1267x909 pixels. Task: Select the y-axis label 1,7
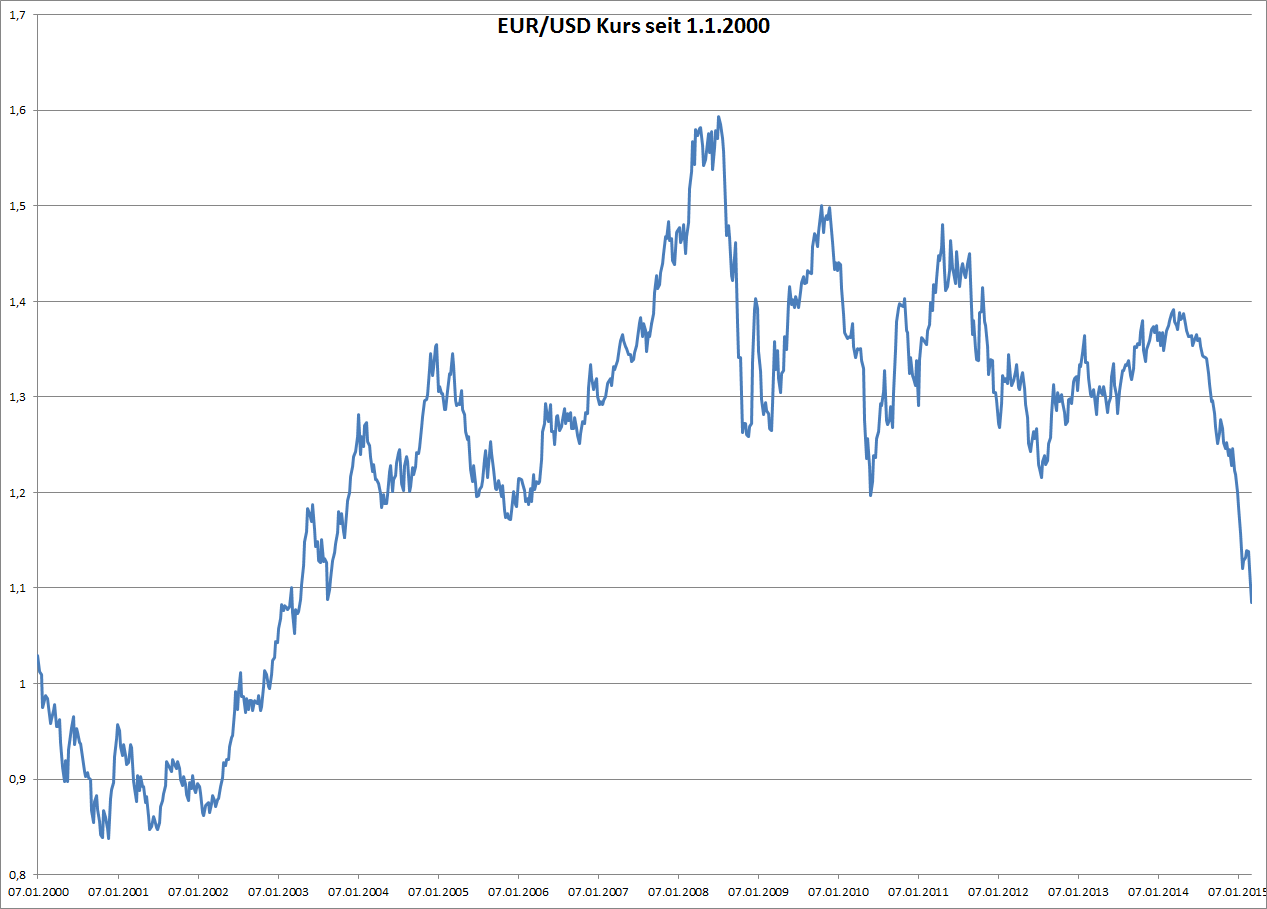pyautogui.click(x=17, y=15)
